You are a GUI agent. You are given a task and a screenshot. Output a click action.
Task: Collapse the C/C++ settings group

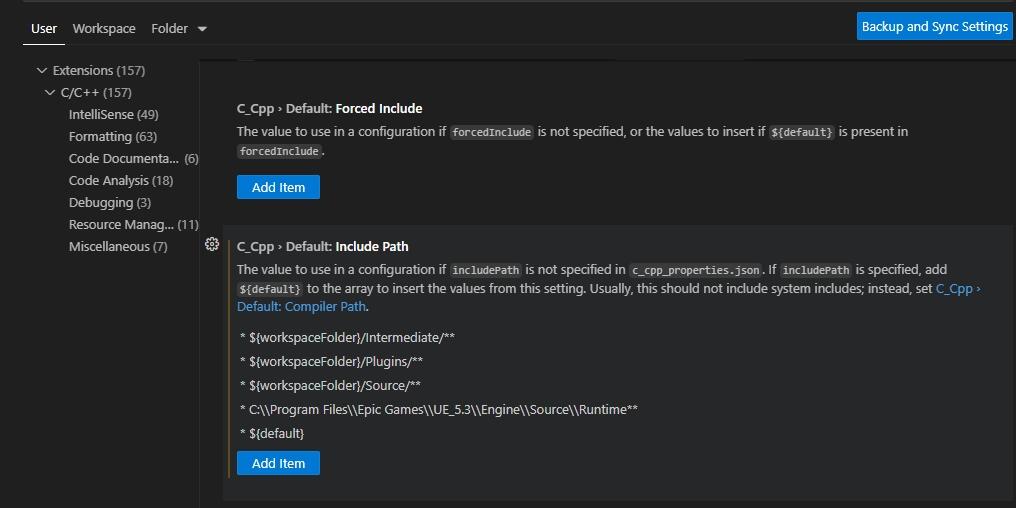50,93
